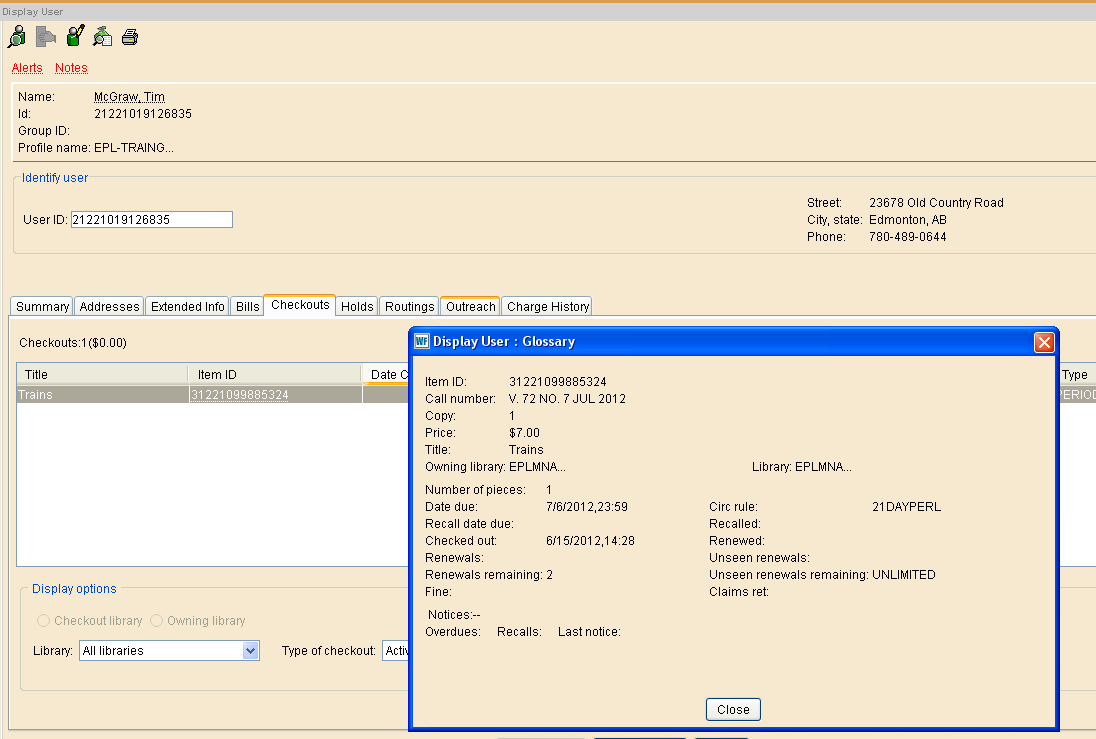This screenshot has height=739, width=1096.
Task: Click the User ID input field
Action: click(152, 220)
